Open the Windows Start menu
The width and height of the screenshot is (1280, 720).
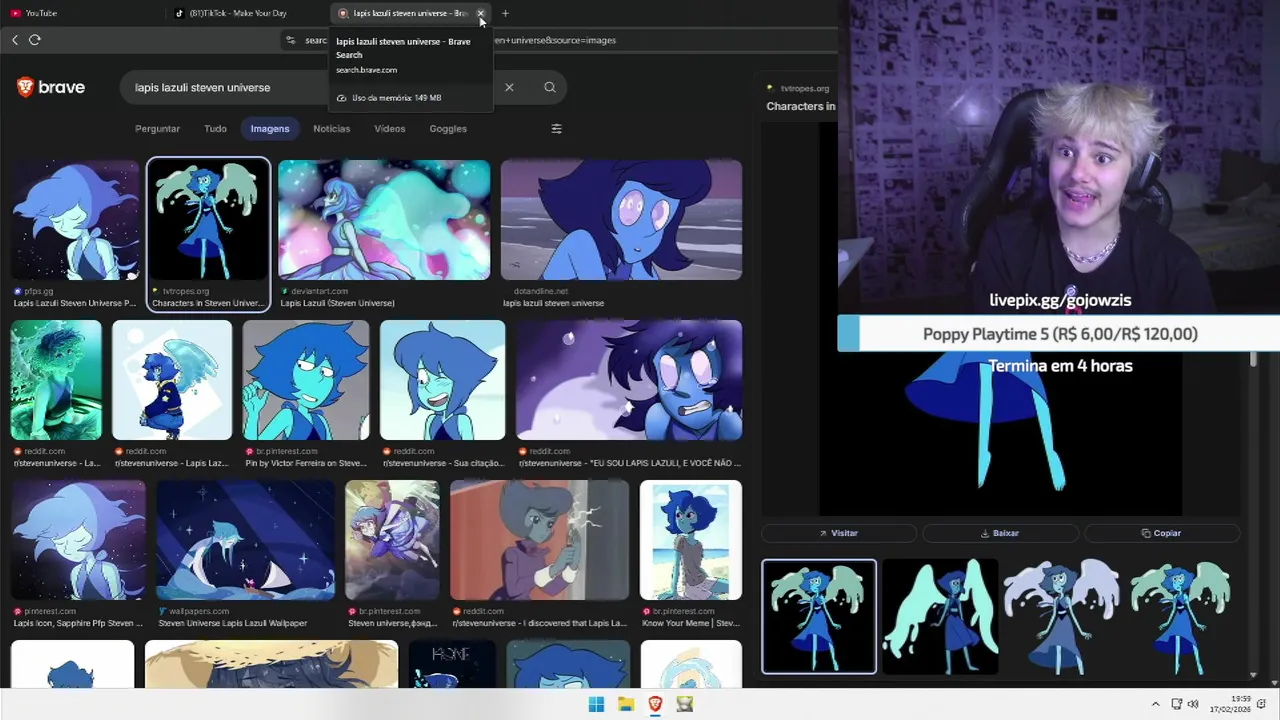pyautogui.click(x=596, y=704)
